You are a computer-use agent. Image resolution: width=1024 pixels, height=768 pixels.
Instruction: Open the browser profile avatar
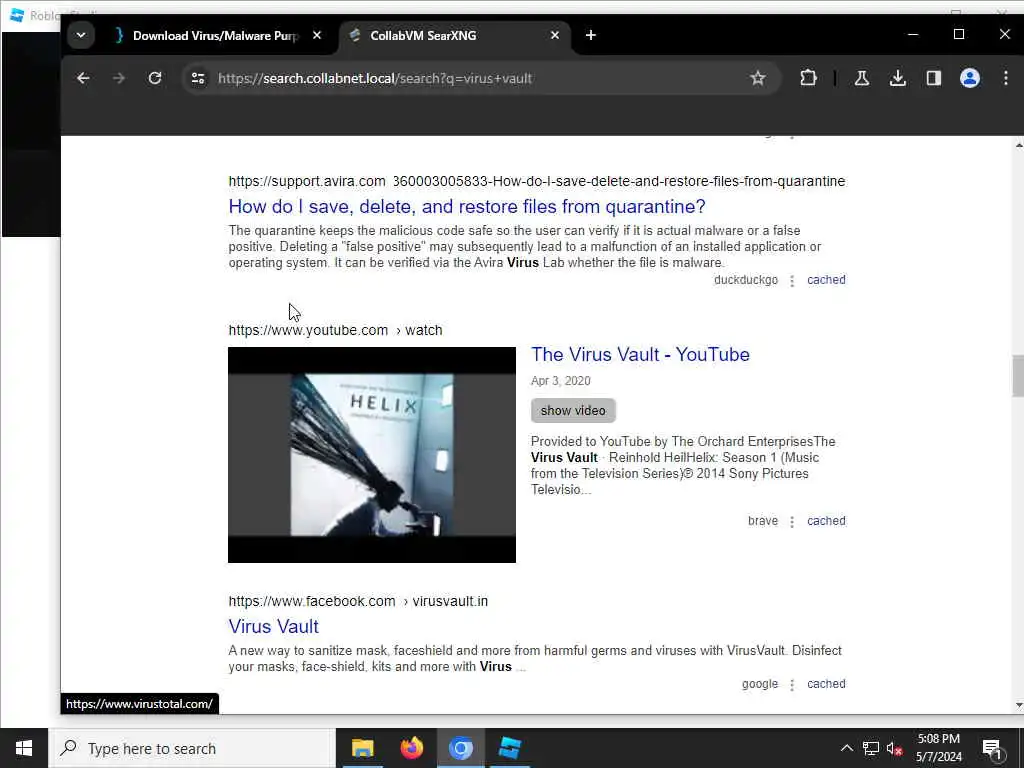pyautogui.click(x=970, y=78)
